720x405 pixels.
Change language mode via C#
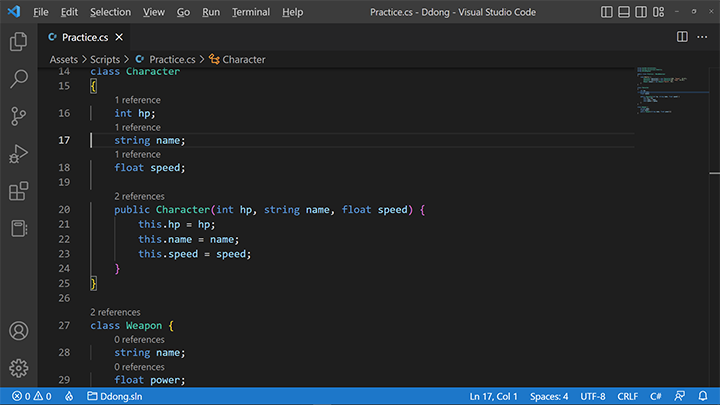click(656, 396)
